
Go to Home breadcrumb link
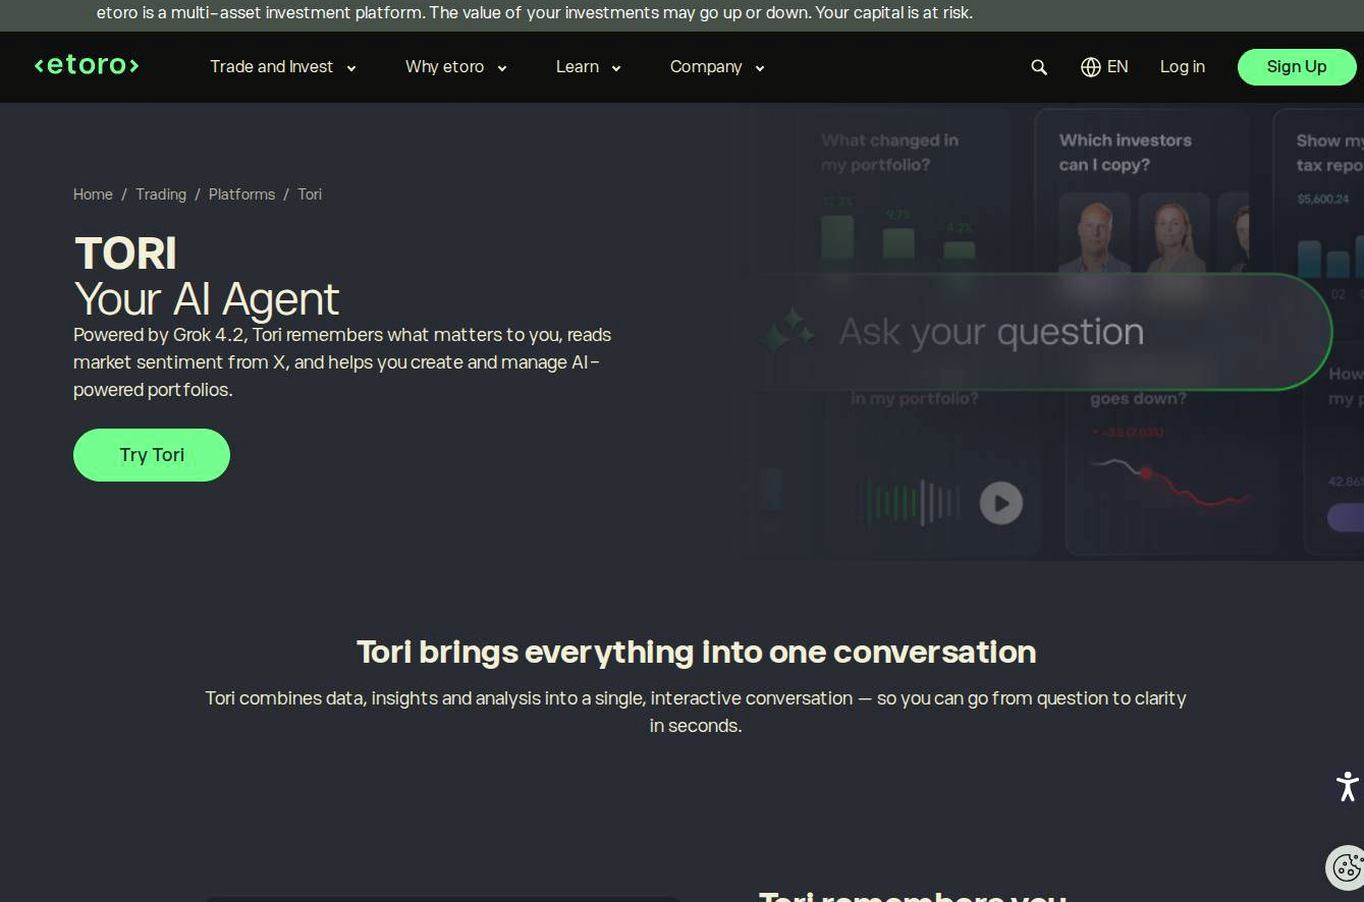point(93,194)
